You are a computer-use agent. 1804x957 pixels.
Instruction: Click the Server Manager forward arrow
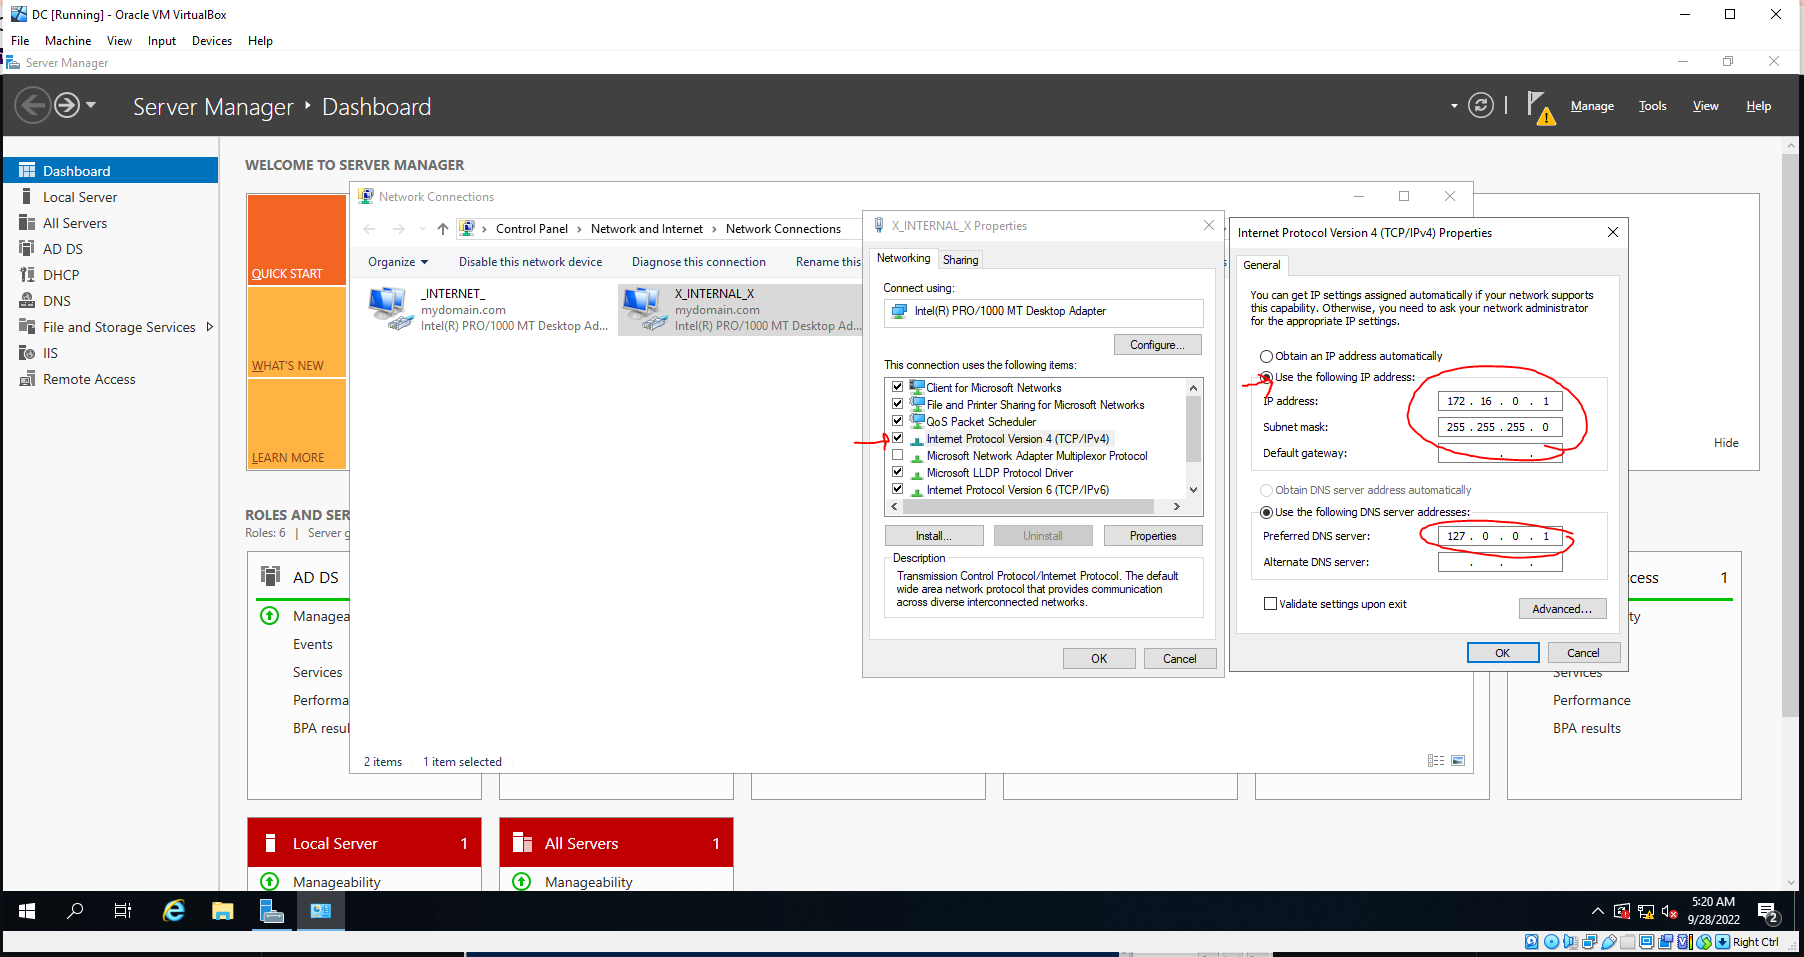(67, 105)
